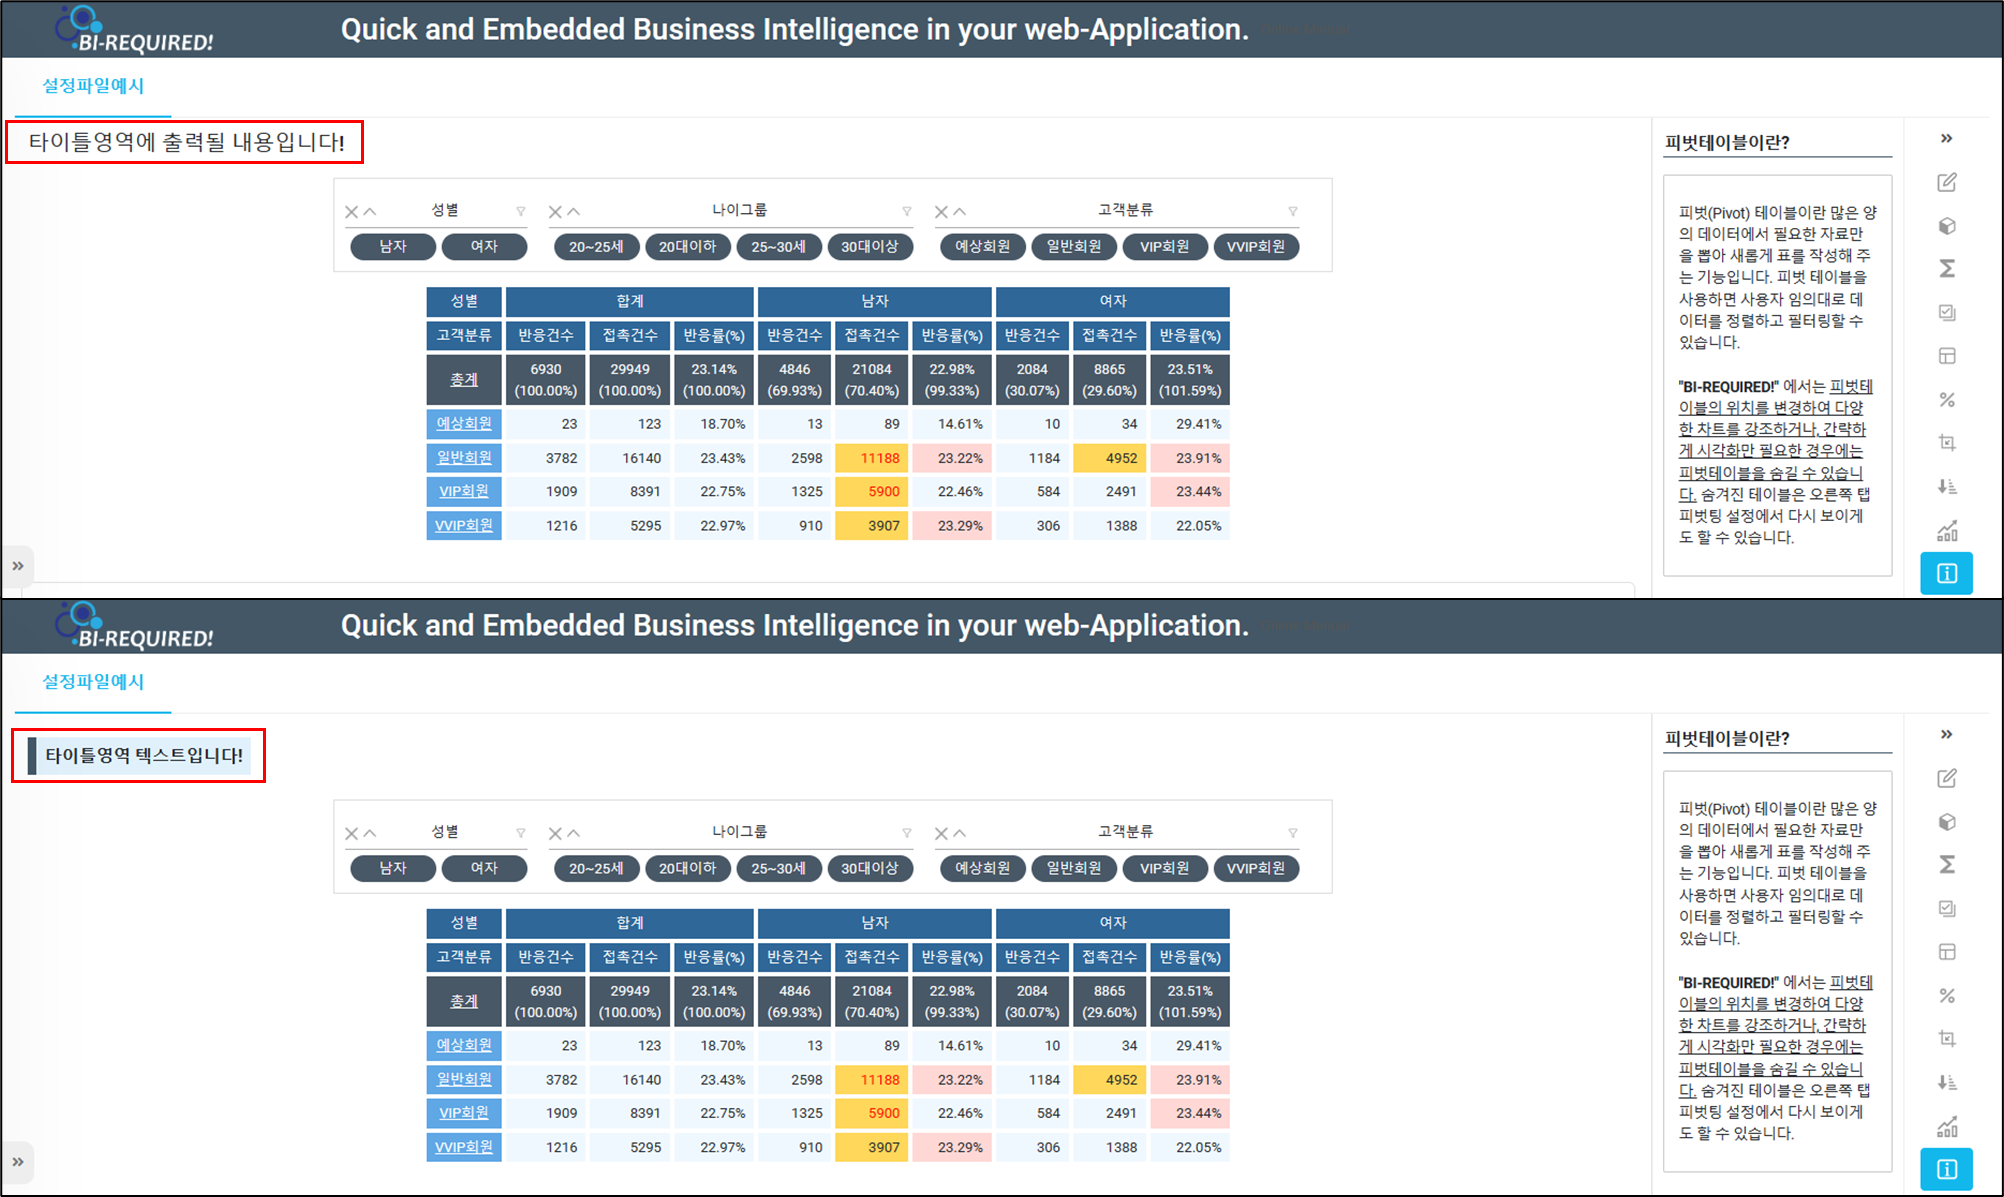Screen dimensions: 2004x1197
Task: Click the BI-REQUIRED! logo in top screenshot
Action: (134, 29)
